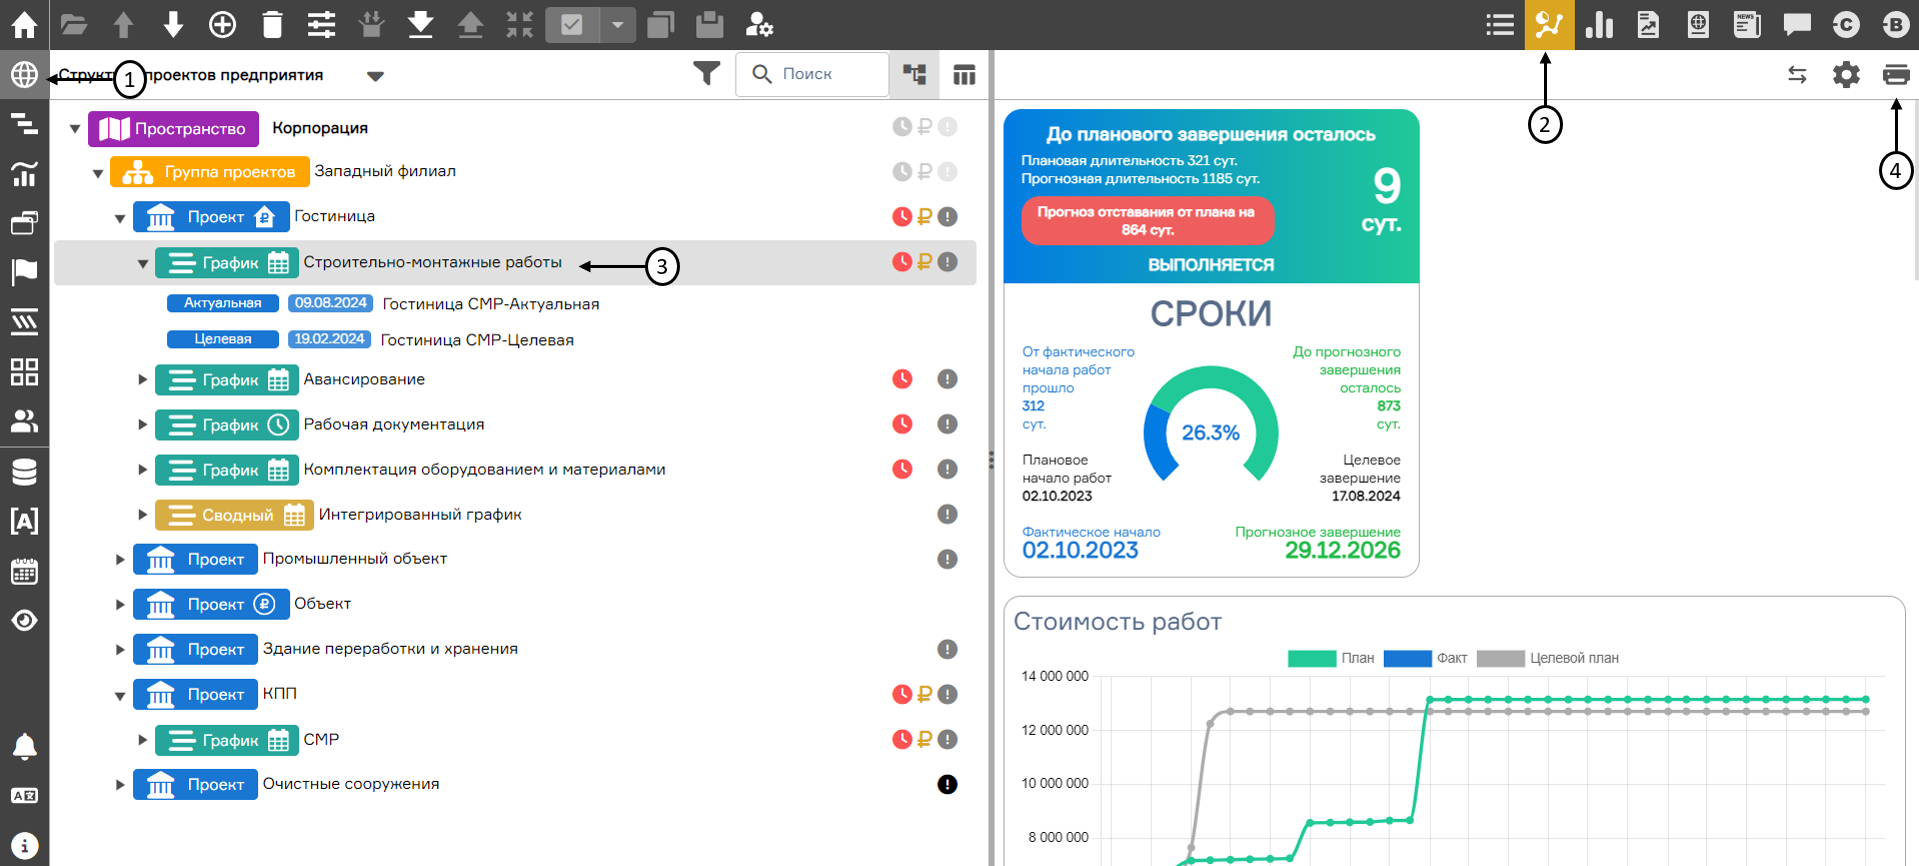
Task: Click the add (plus circle) icon
Action: tap(222, 24)
